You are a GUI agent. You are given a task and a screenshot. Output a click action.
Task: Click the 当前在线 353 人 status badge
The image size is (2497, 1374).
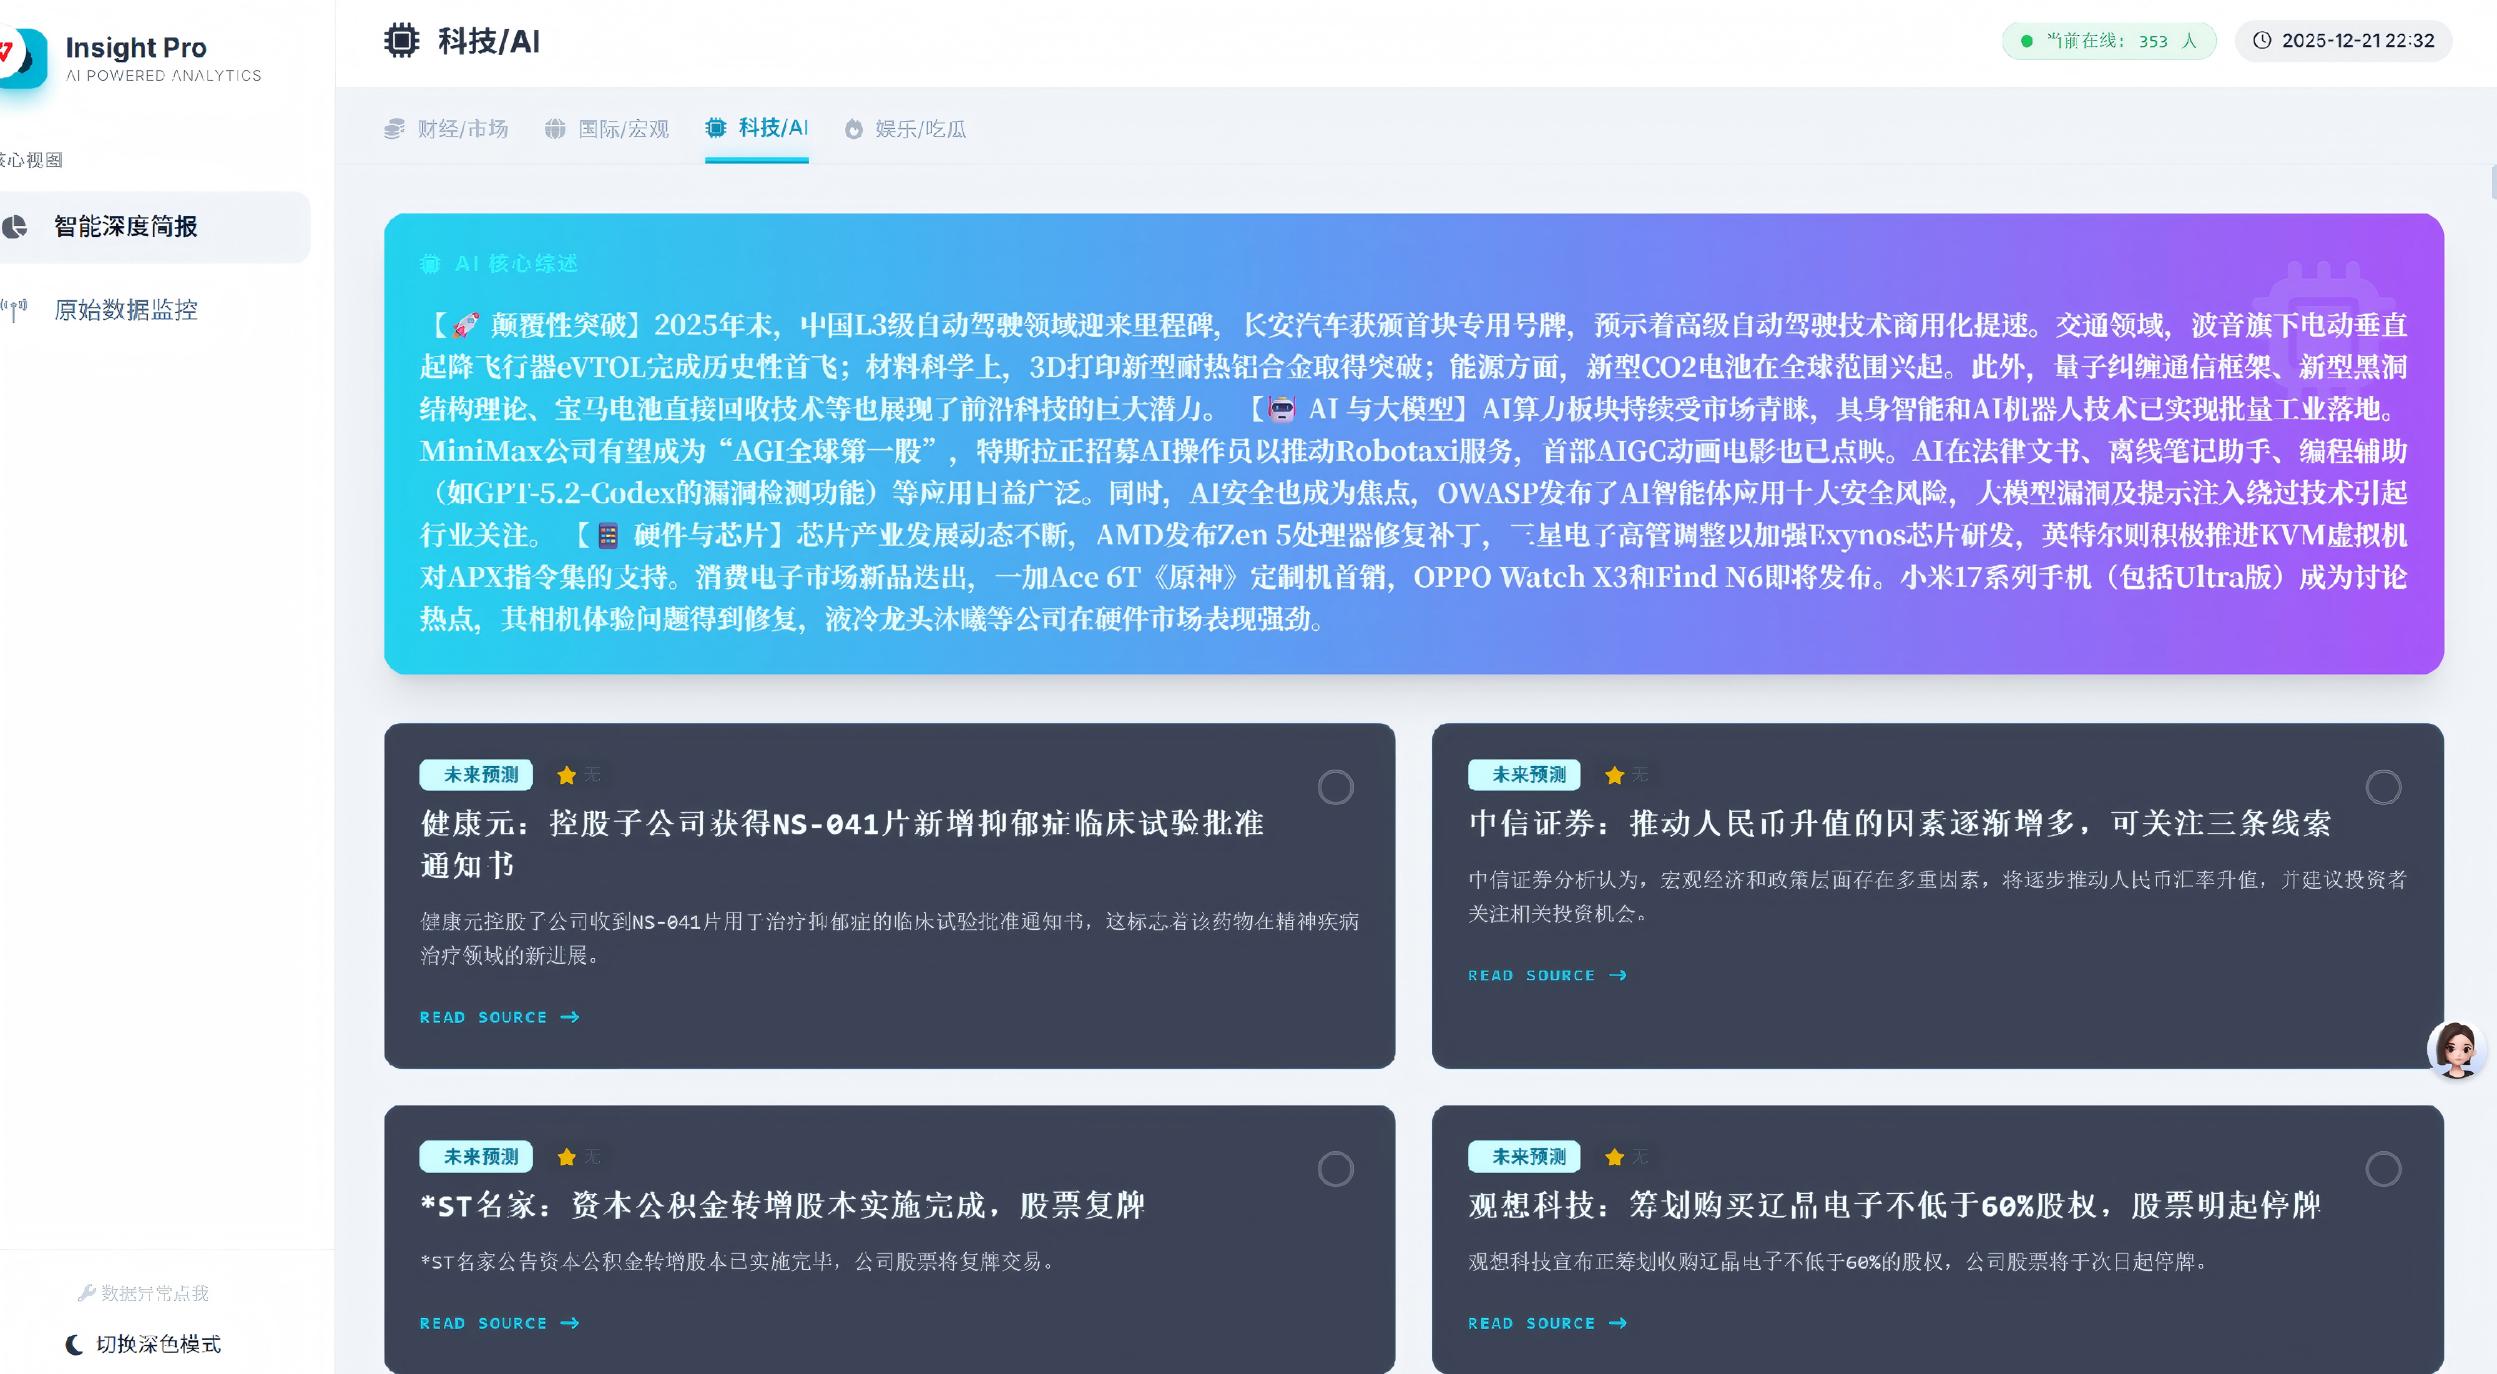(2109, 41)
